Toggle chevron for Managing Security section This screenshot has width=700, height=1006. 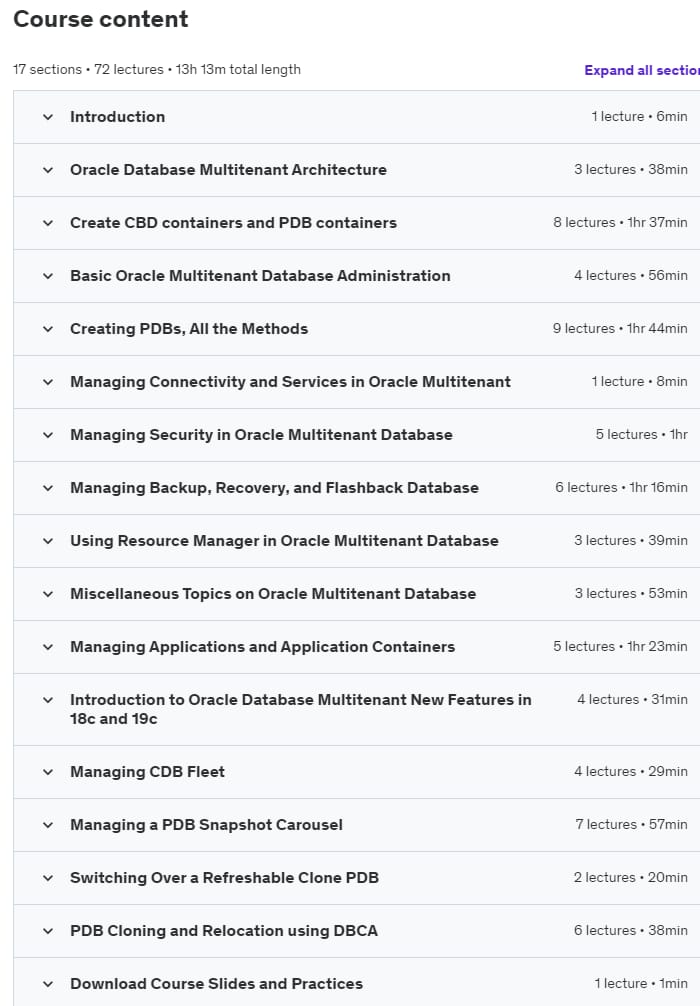[48, 435]
